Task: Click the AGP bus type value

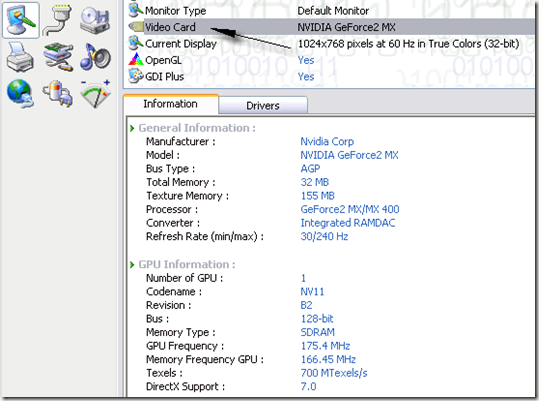Action: (310, 168)
